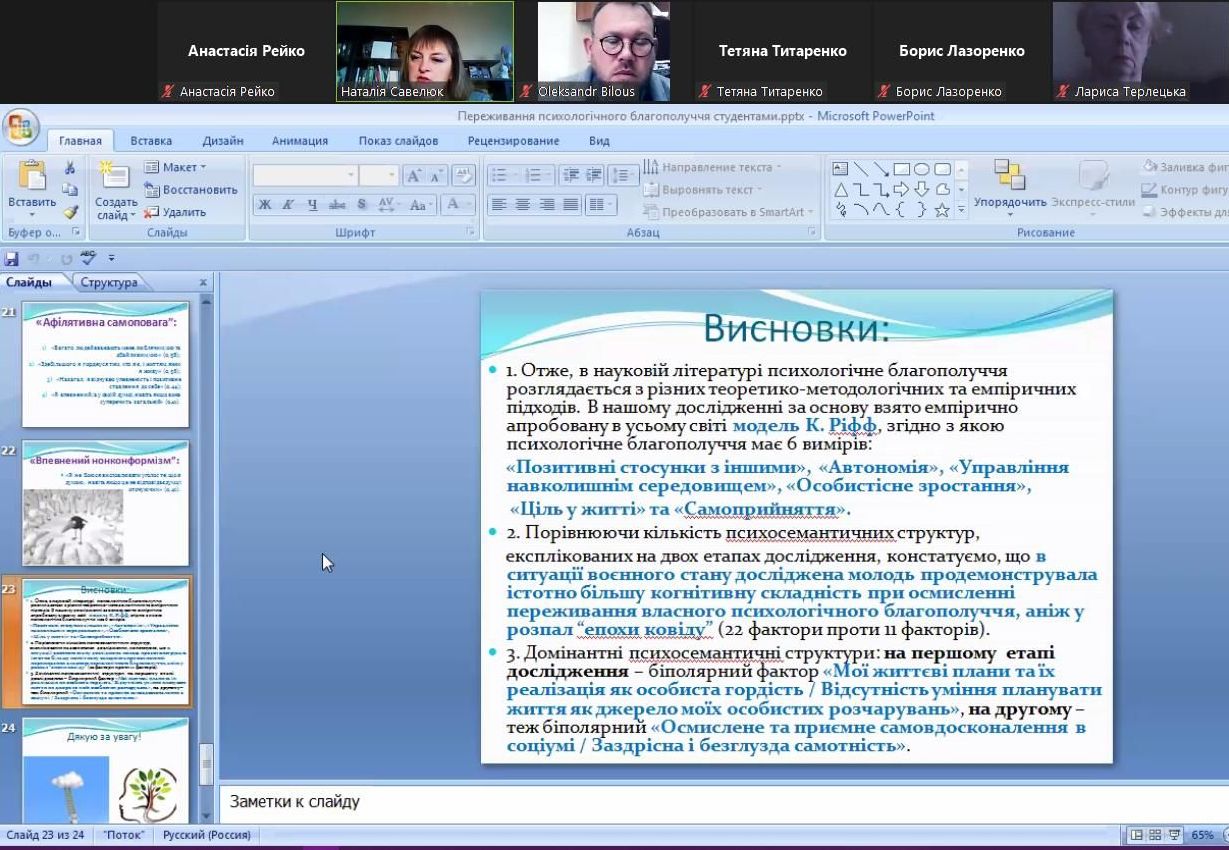The width and height of the screenshot is (1229, 850).
Task: Select slide 24 thumbnail 'Дякую за увагу!'
Action: click(105, 770)
